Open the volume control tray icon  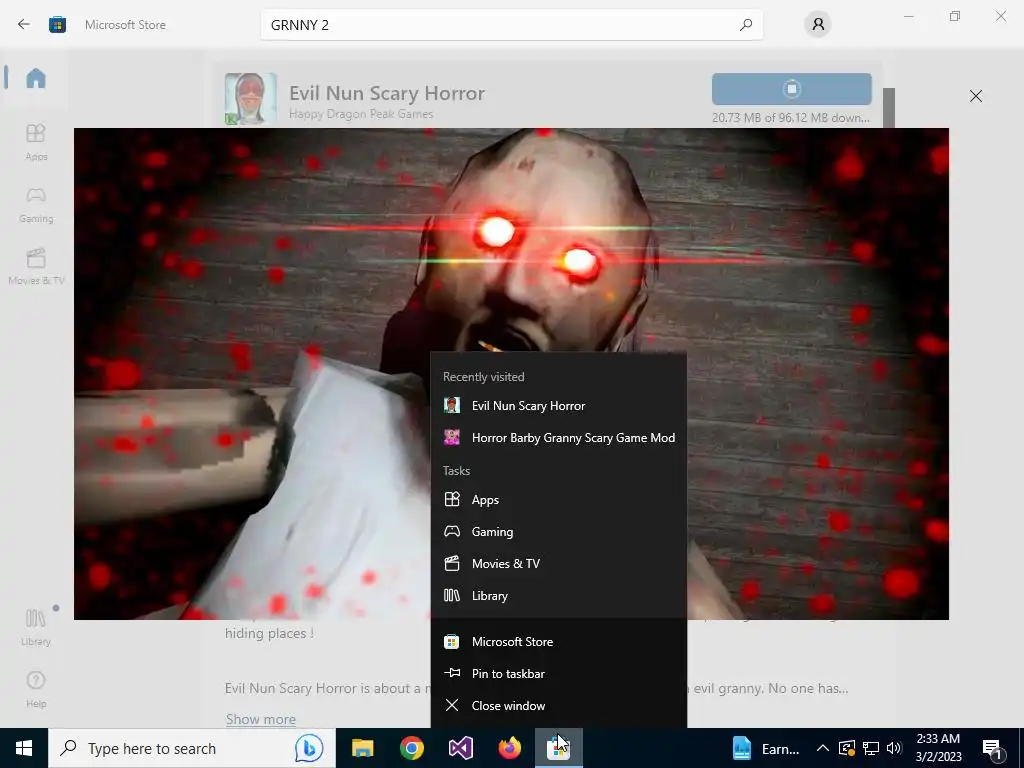[894, 748]
